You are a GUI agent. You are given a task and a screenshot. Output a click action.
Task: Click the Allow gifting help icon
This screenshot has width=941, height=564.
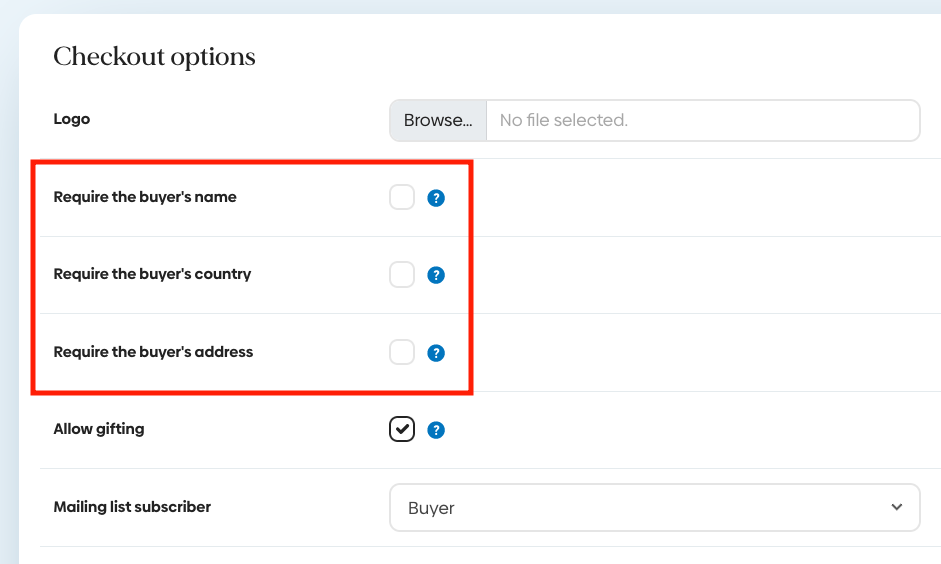tap(436, 430)
